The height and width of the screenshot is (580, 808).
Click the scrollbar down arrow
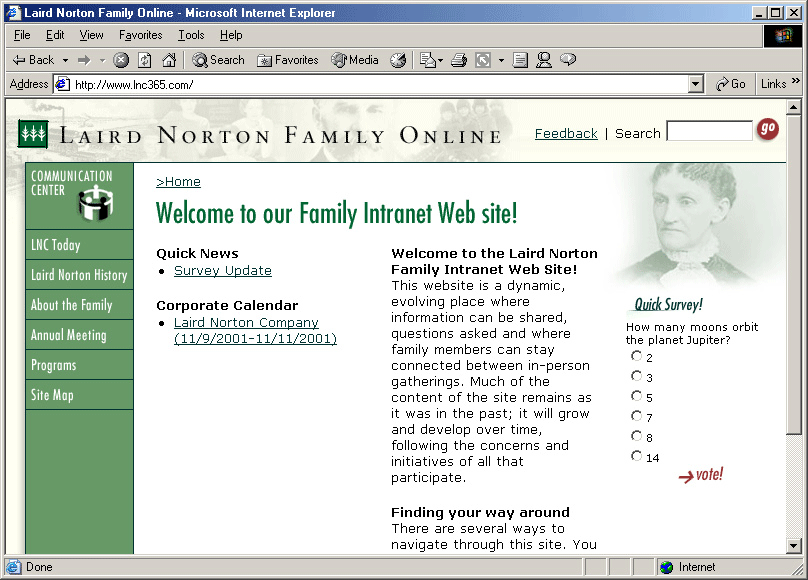click(793, 545)
